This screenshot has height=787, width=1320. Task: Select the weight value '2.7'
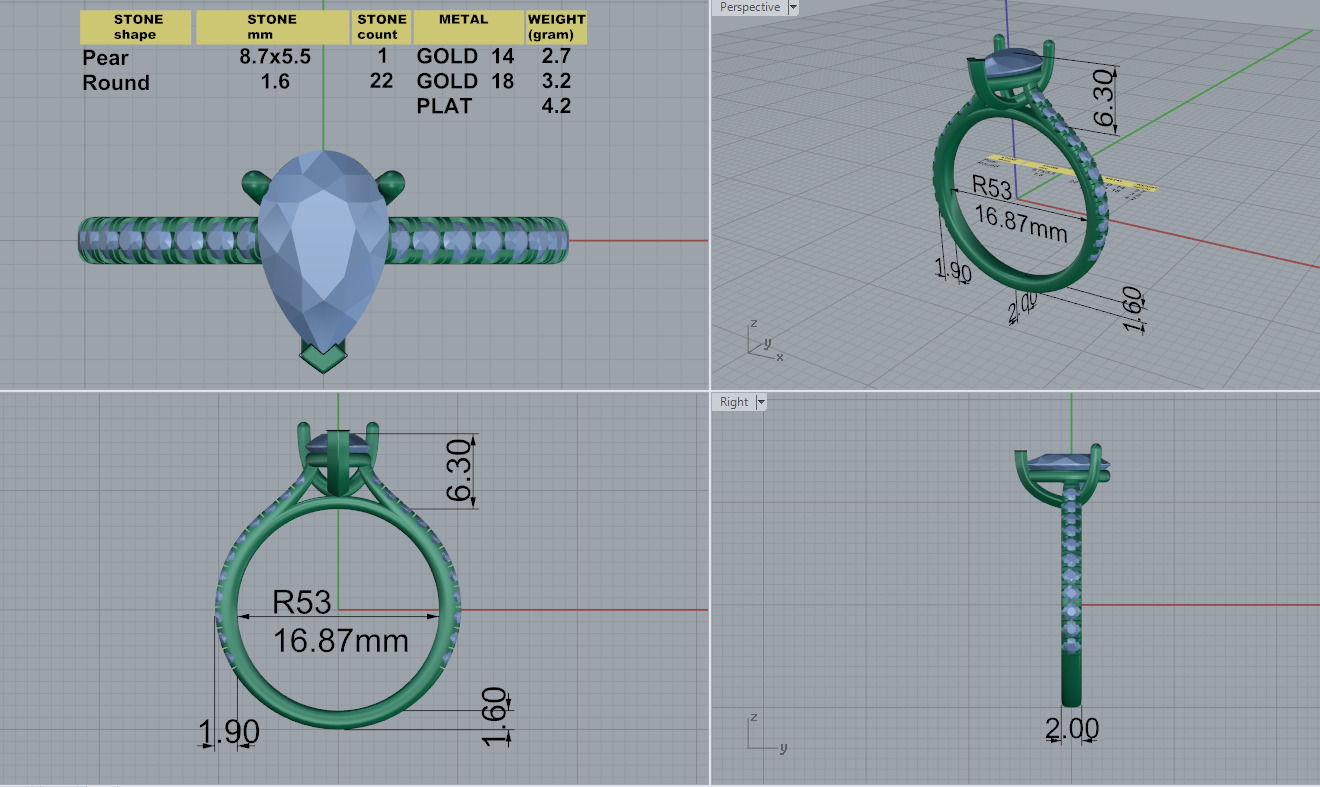point(556,57)
